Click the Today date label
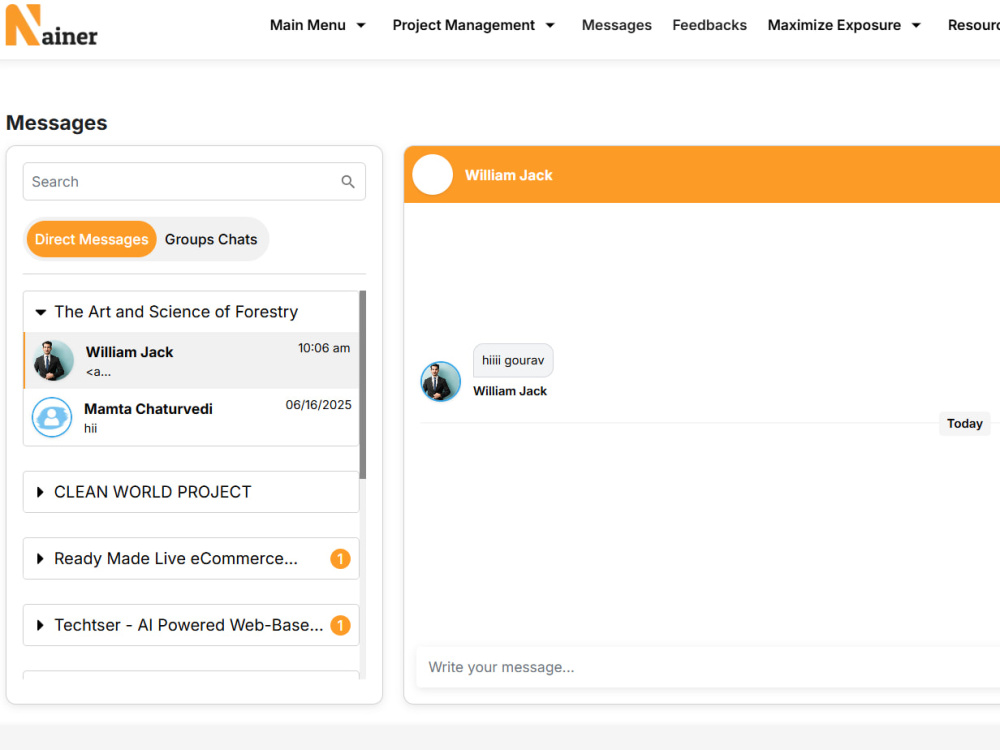This screenshot has width=1000, height=750. coord(964,423)
